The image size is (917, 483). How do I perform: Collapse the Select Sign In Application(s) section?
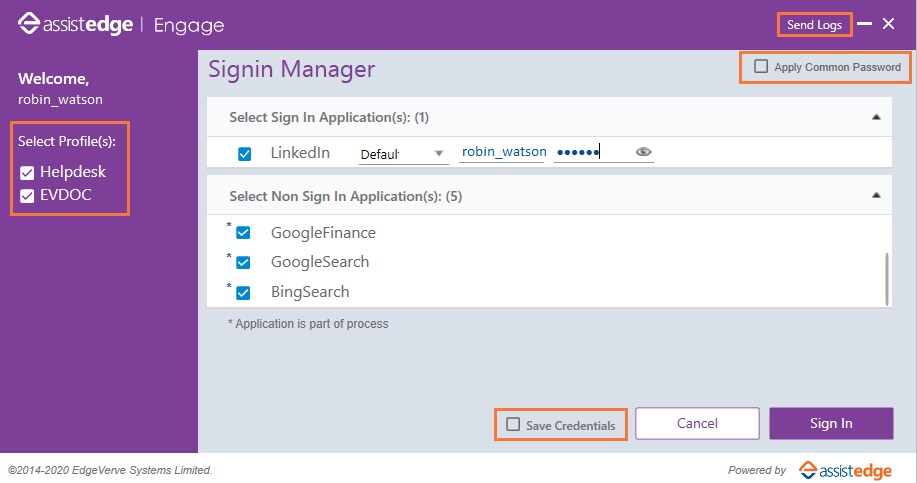pyautogui.click(x=876, y=117)
